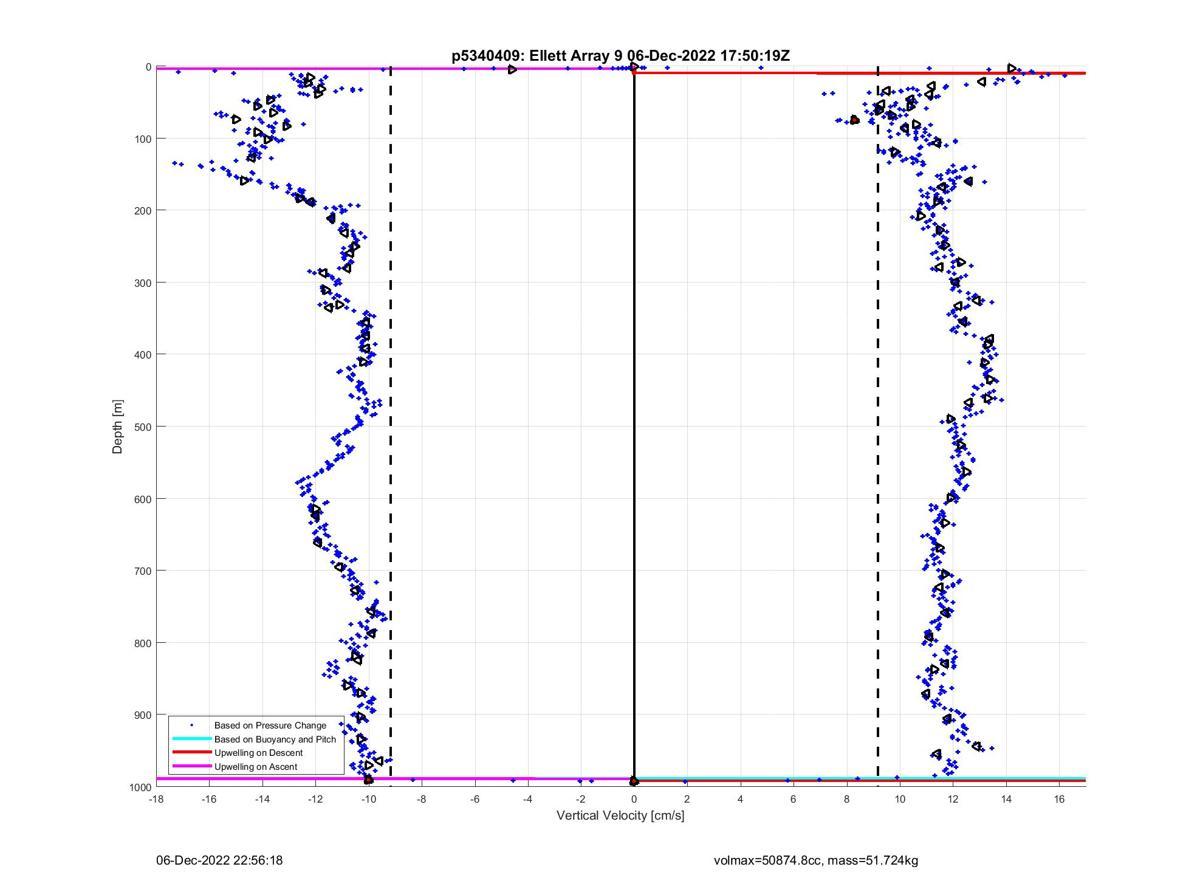Click the red line swatch in legend
The image size is (1200, 885).
point(191,753)
